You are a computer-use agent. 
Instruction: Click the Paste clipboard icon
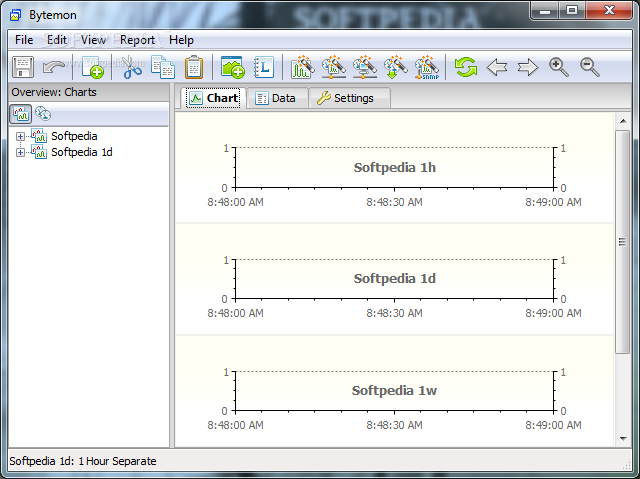[x=194, y=67]
